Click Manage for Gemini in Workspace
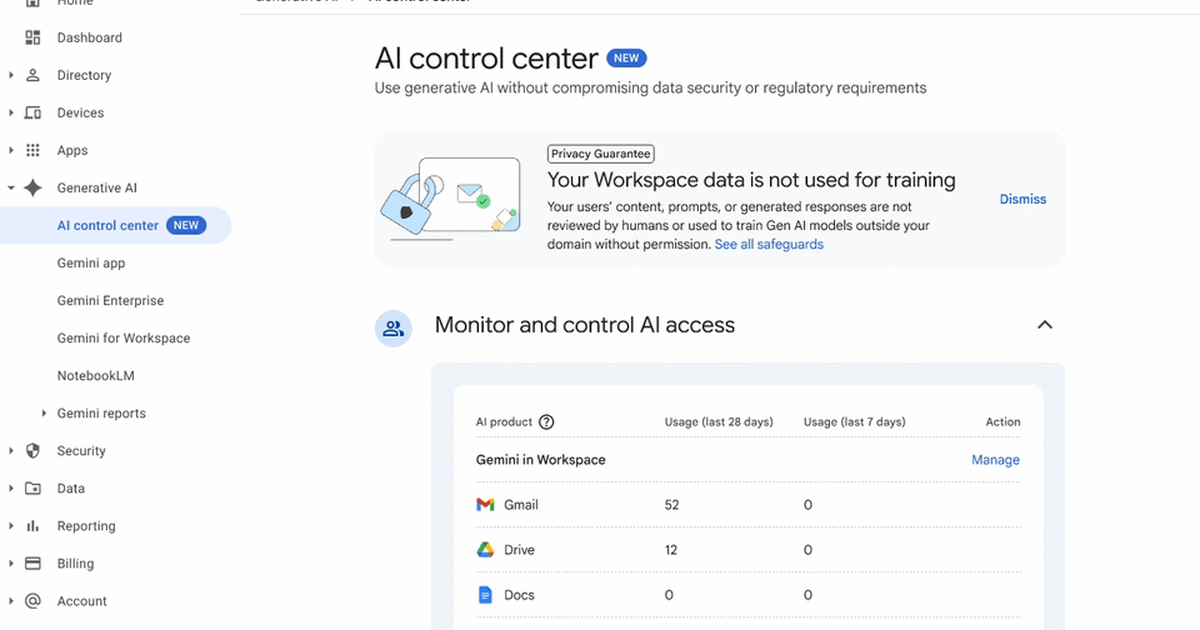1200x630 pixels. 996,460
